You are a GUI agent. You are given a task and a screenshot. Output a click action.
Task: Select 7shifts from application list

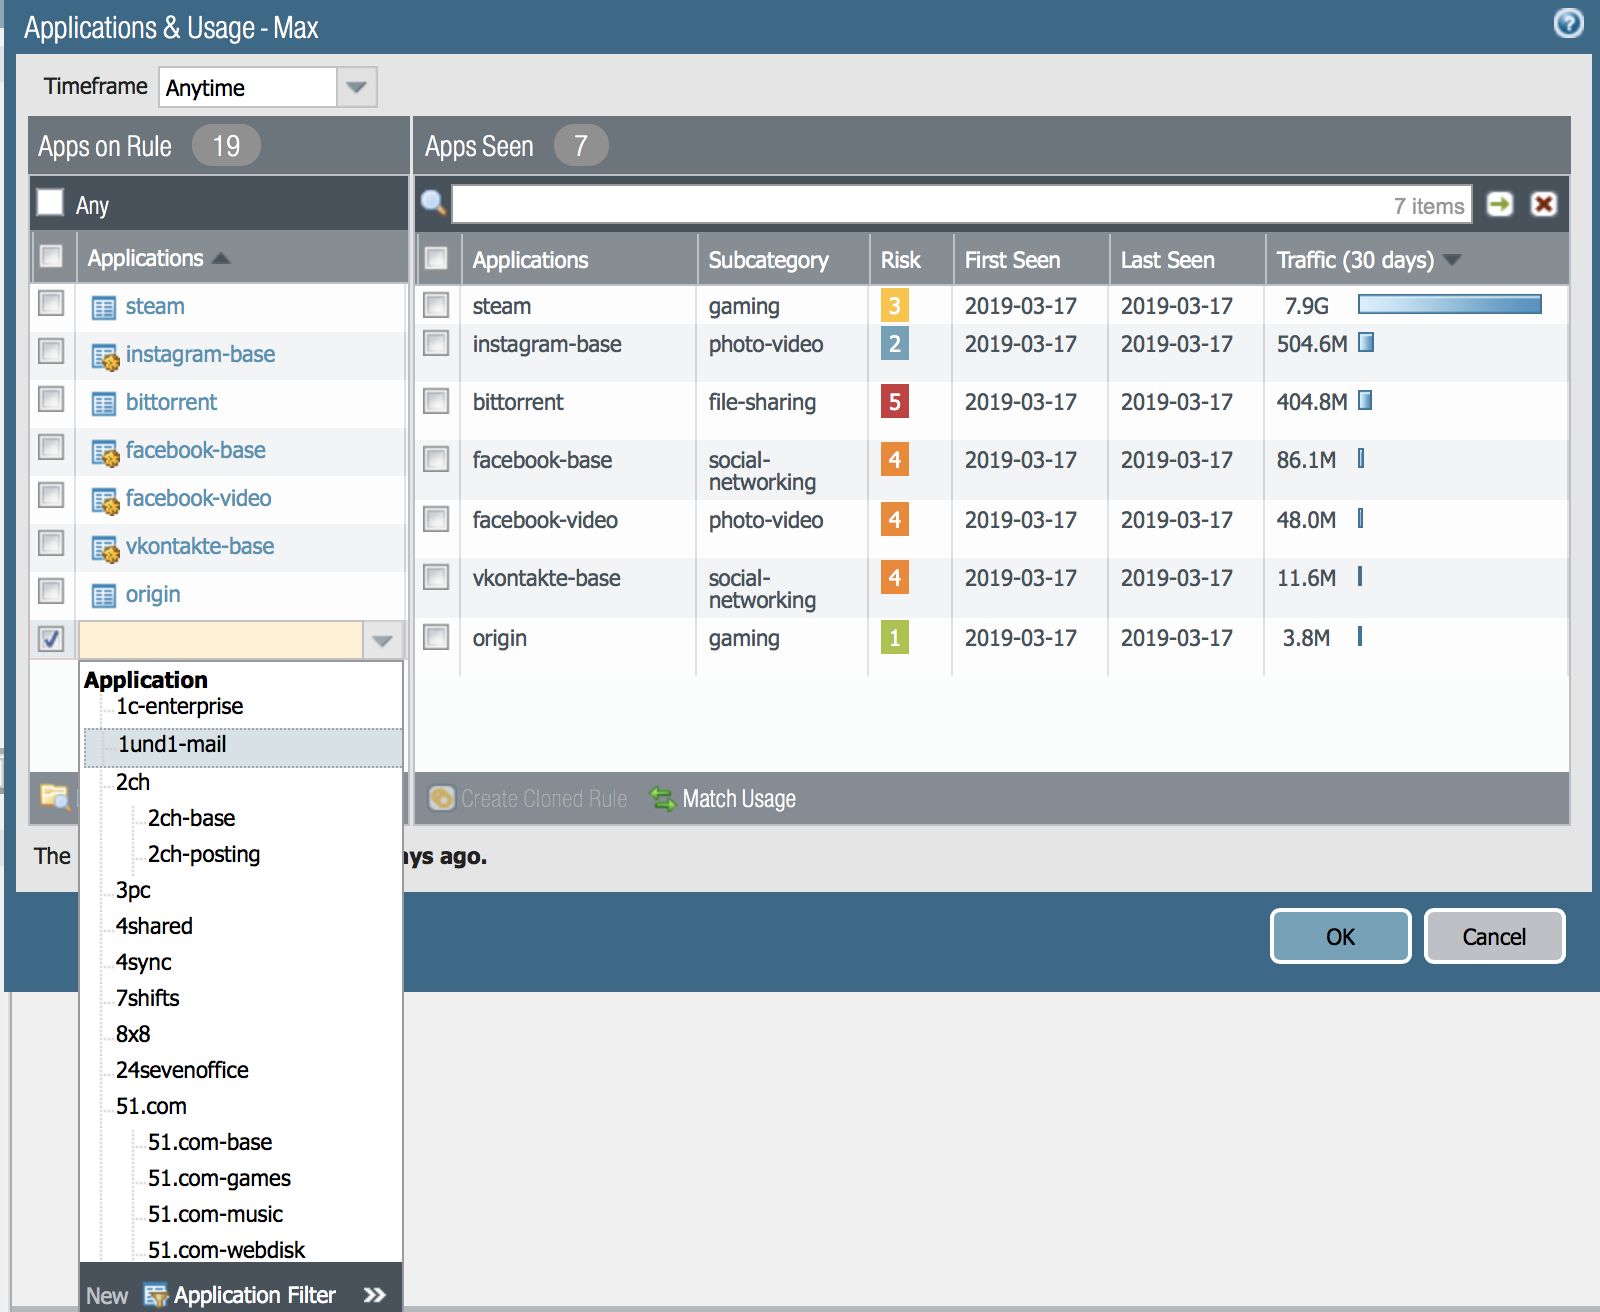pyautogui.click(x=148, y=998)
